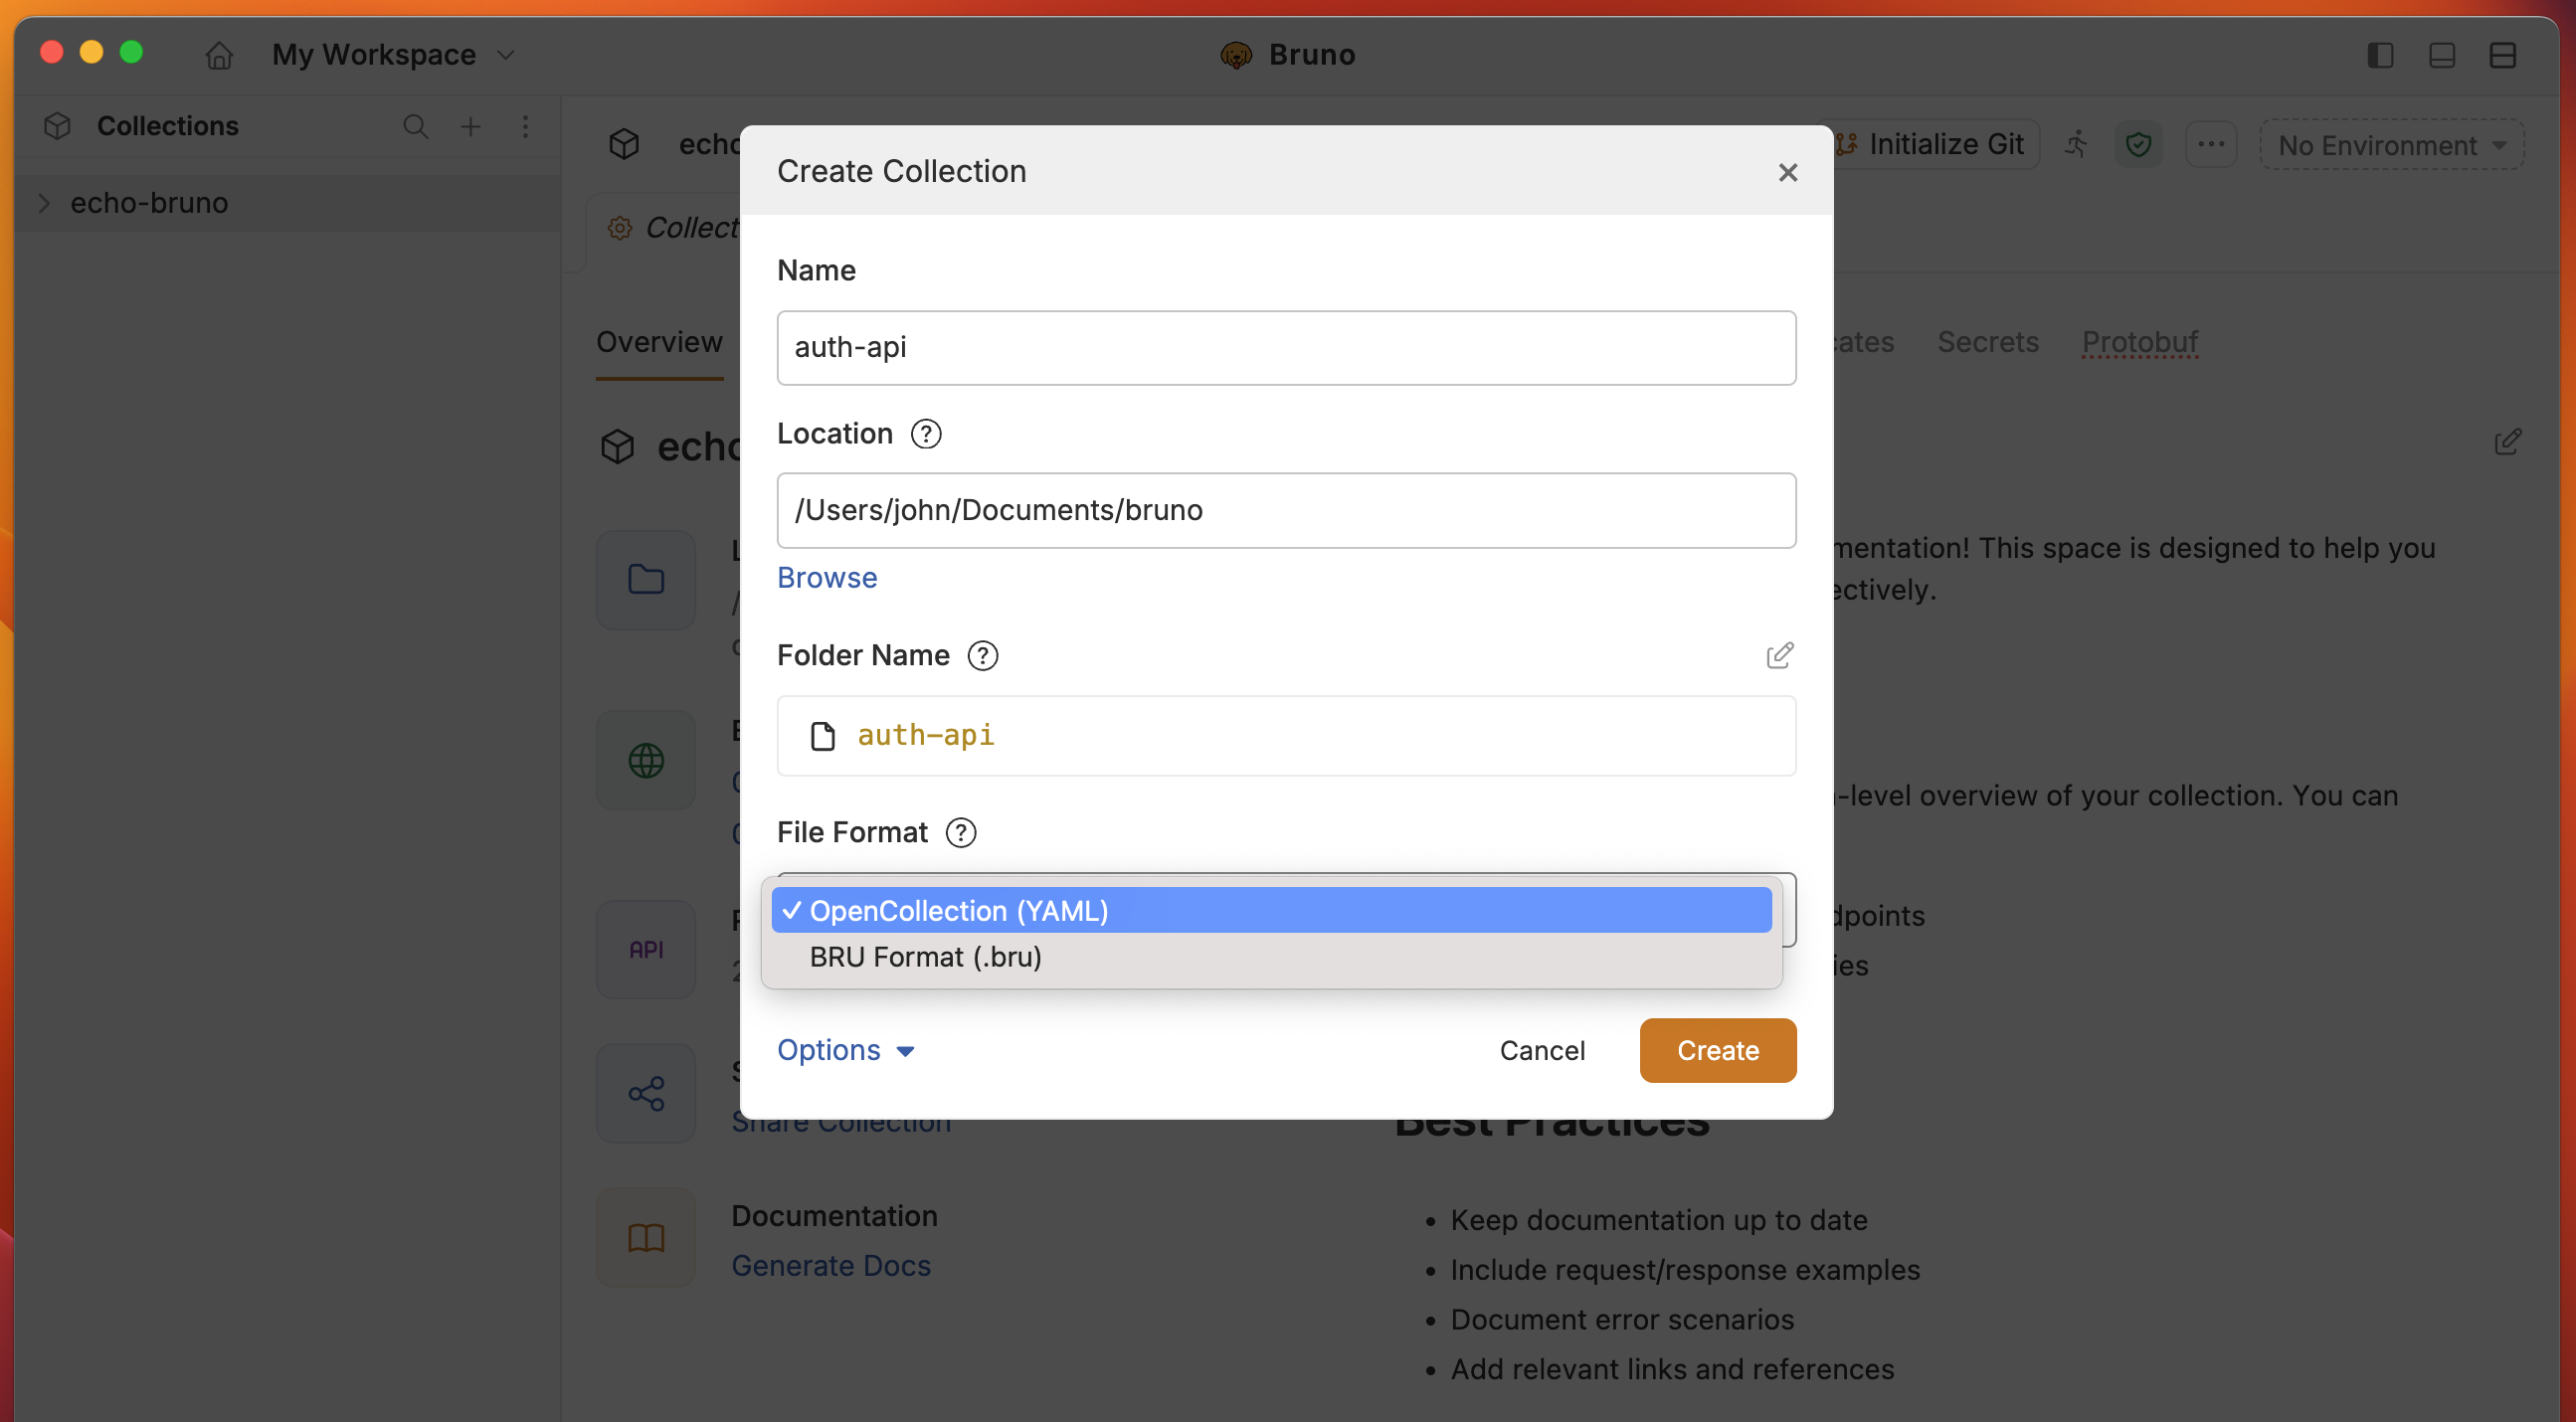Show File Format help icon
The height and width of the screenshot is (1422, 2576).
[961, 832]
